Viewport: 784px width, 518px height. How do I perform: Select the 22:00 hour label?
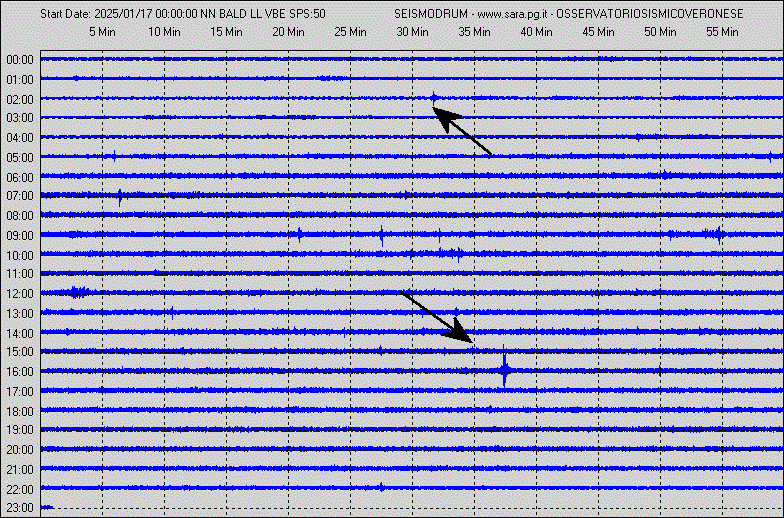click(20, 490)
